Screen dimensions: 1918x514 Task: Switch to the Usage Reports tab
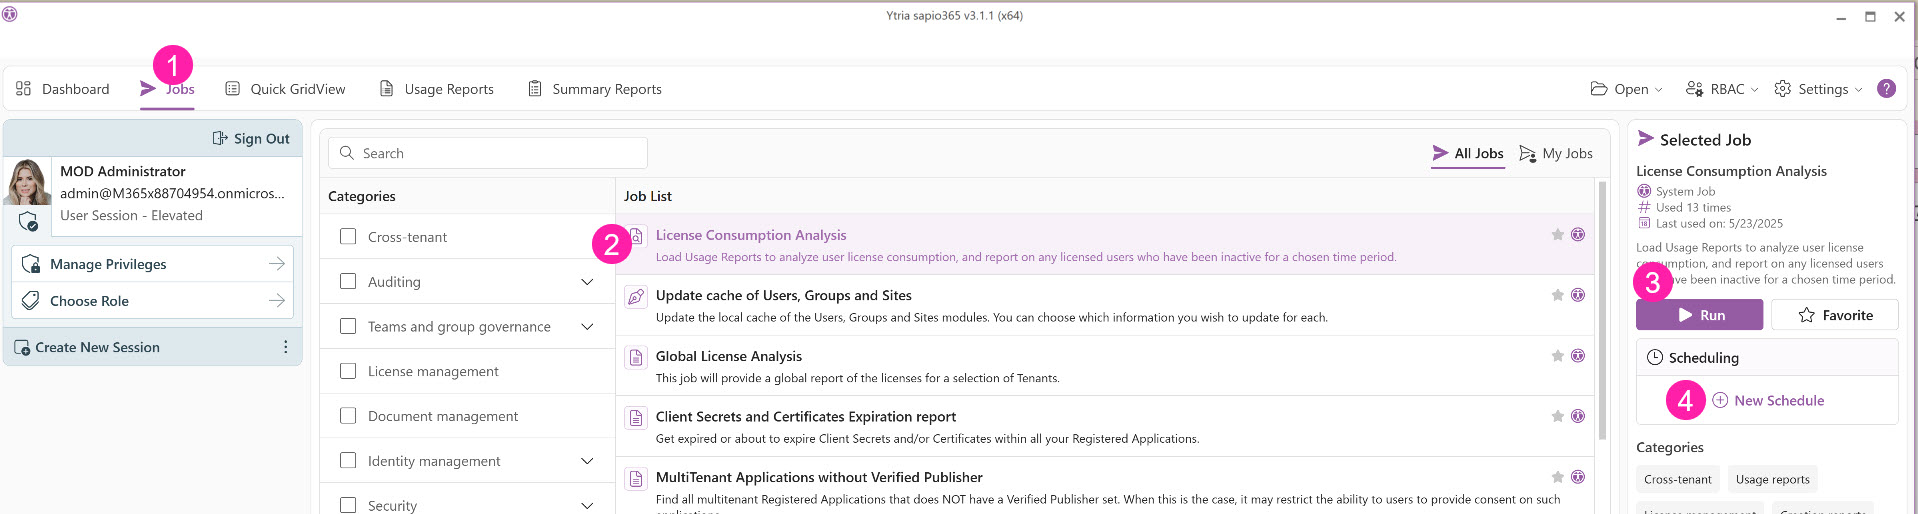pyautogui.click(x=436, y=89)
